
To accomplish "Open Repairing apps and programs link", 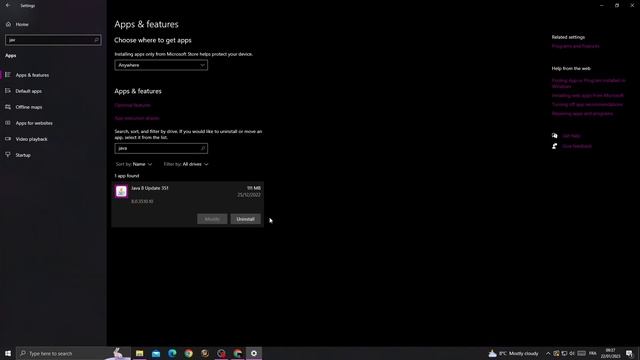I will click(x=582, y=114).
